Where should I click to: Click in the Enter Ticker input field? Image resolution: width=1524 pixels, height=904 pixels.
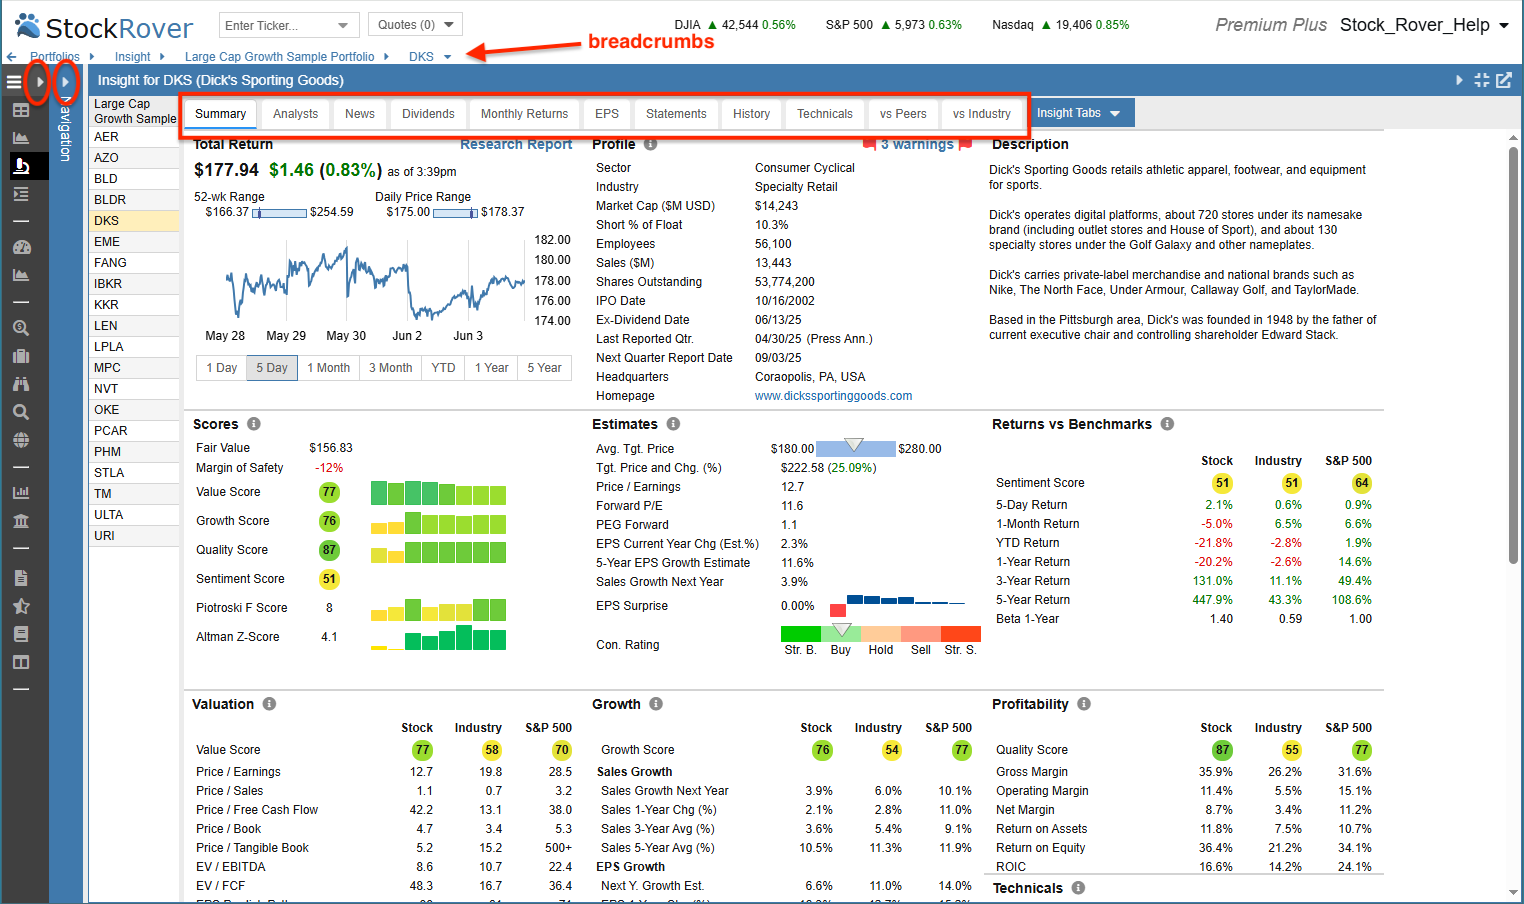276,25
